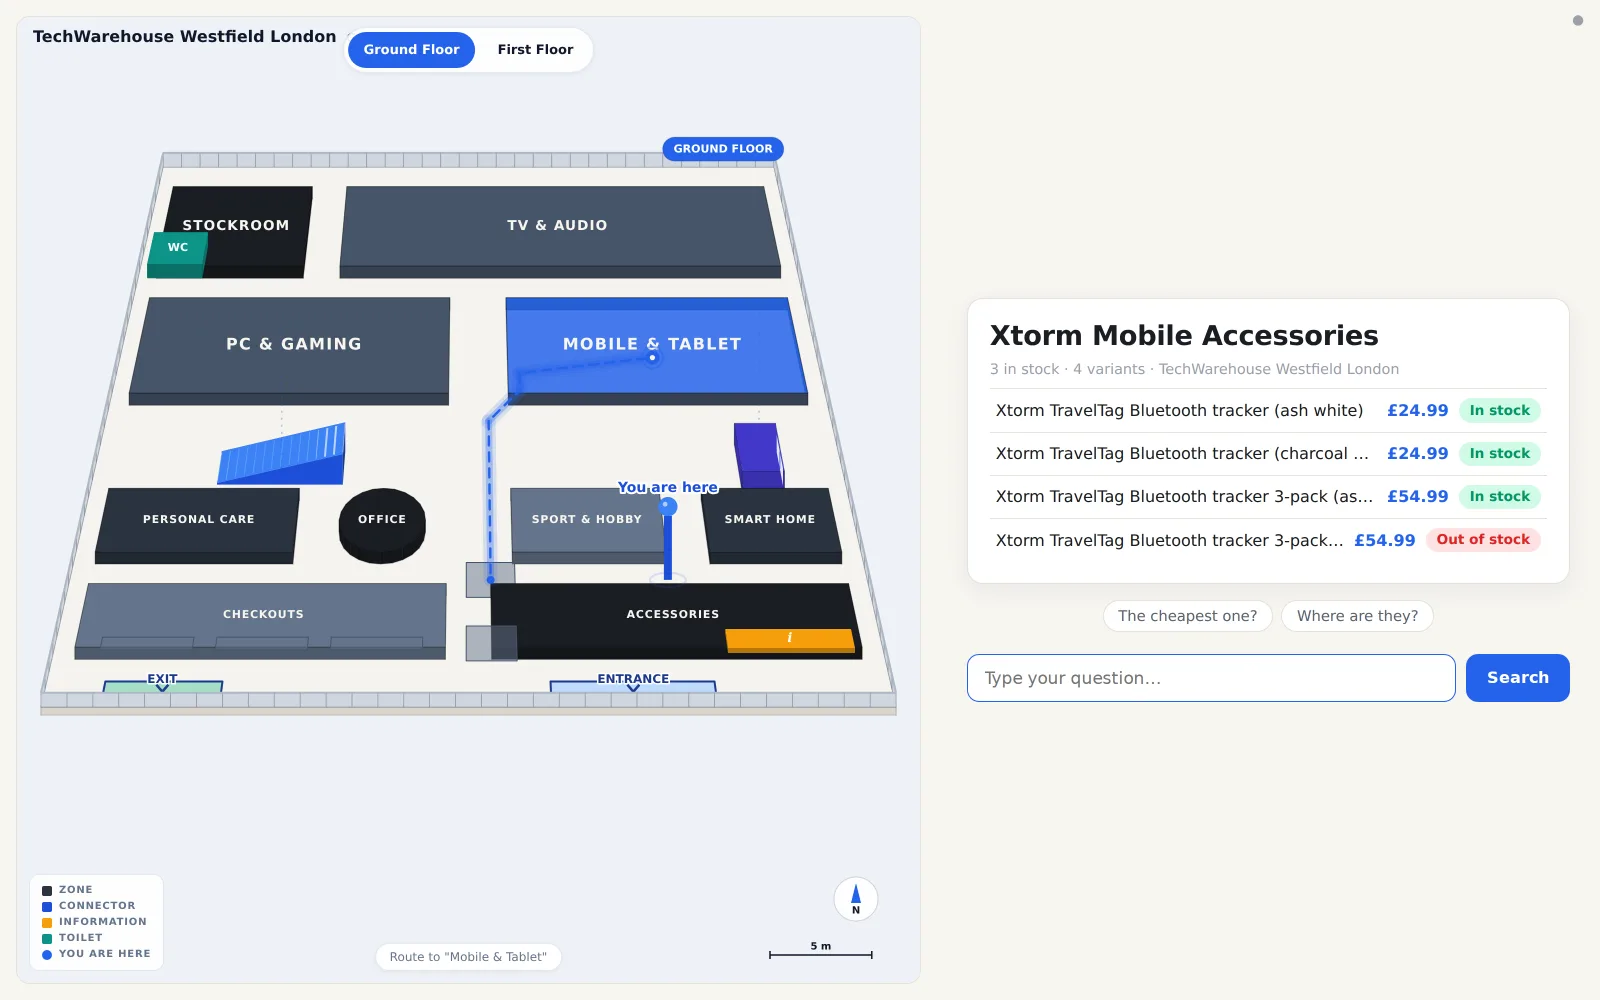The height and width of the screenshot is (1000, 1600).
Task: Open the charcoal TravelTag tracker row
Action: tap(1268, 454)
